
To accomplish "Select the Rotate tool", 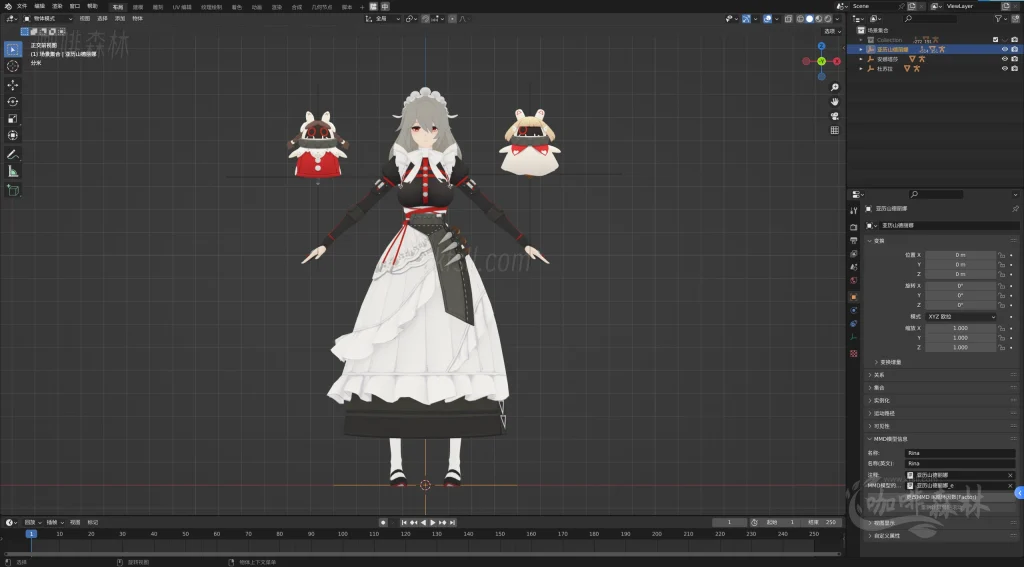I will (x=12, y=101).
